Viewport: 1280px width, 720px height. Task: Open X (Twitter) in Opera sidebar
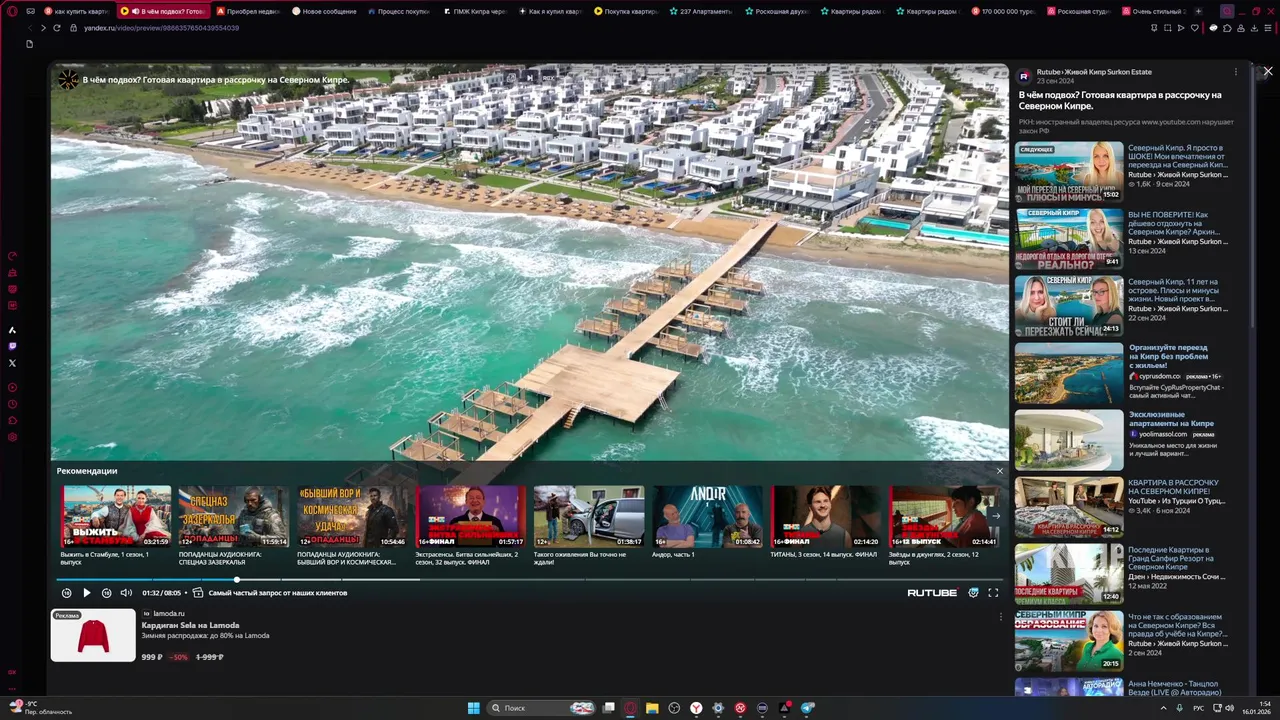click(12, 363)
